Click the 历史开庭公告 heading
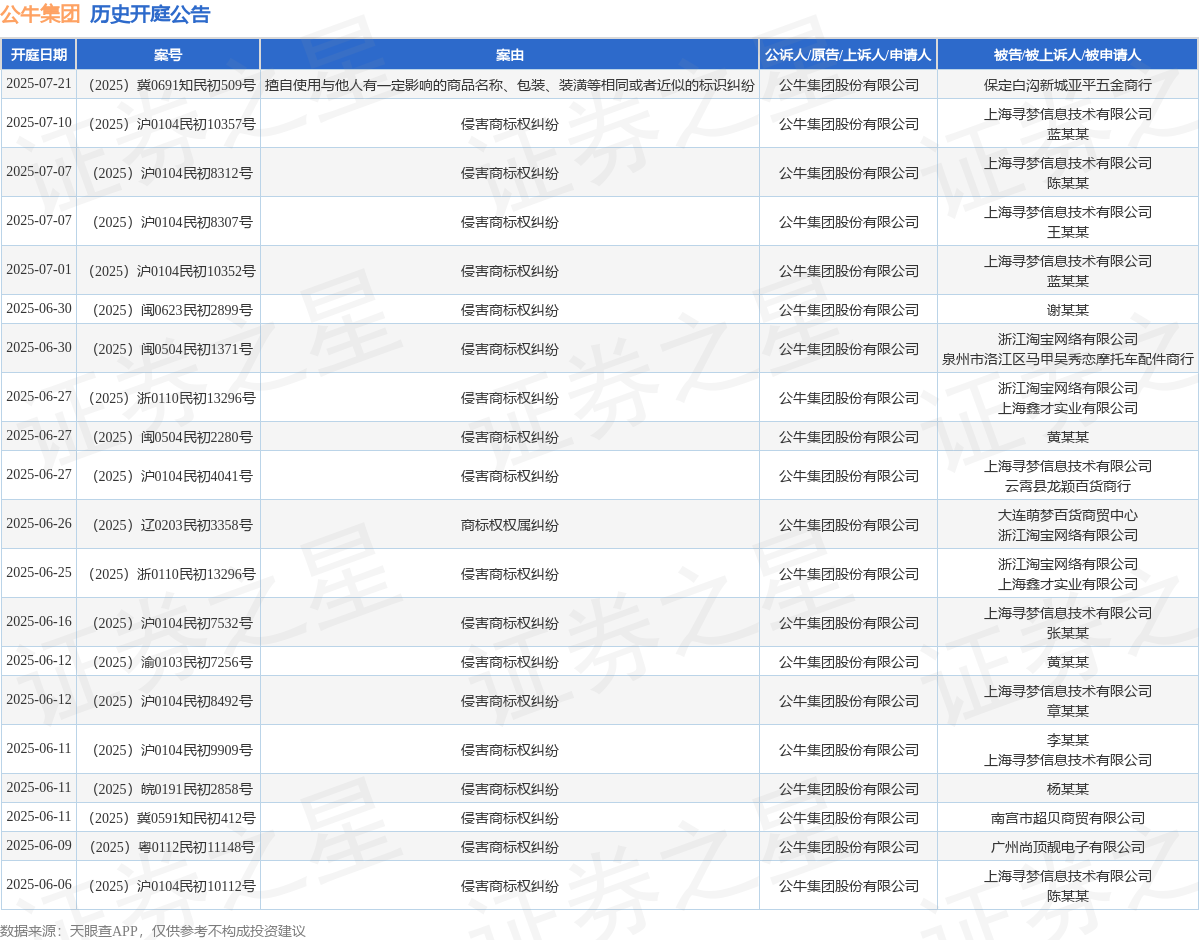Image resolution: width=1199 pixels, height=940 pixels. point(150,14)
